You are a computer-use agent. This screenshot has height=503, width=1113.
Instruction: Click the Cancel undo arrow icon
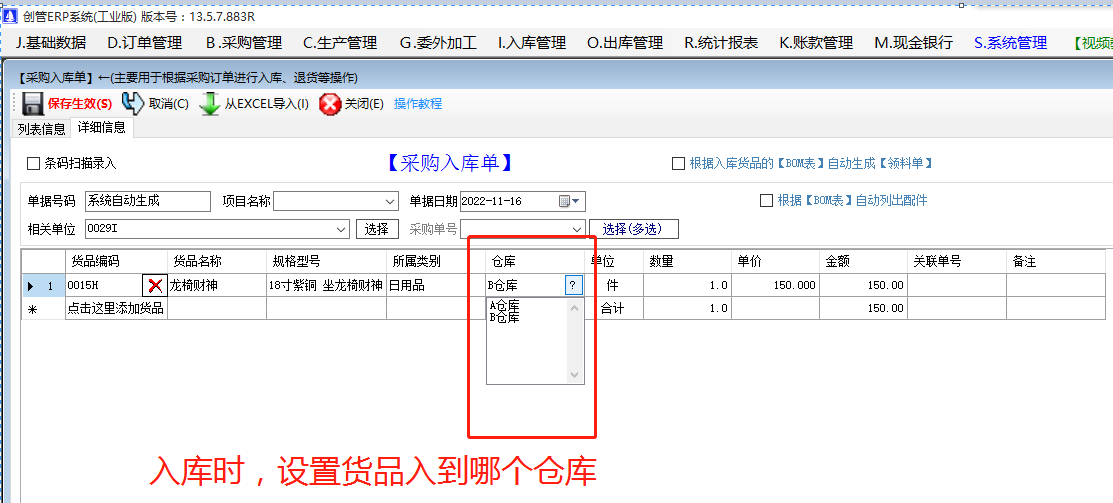pyautogui.click(x=132, y=104)
